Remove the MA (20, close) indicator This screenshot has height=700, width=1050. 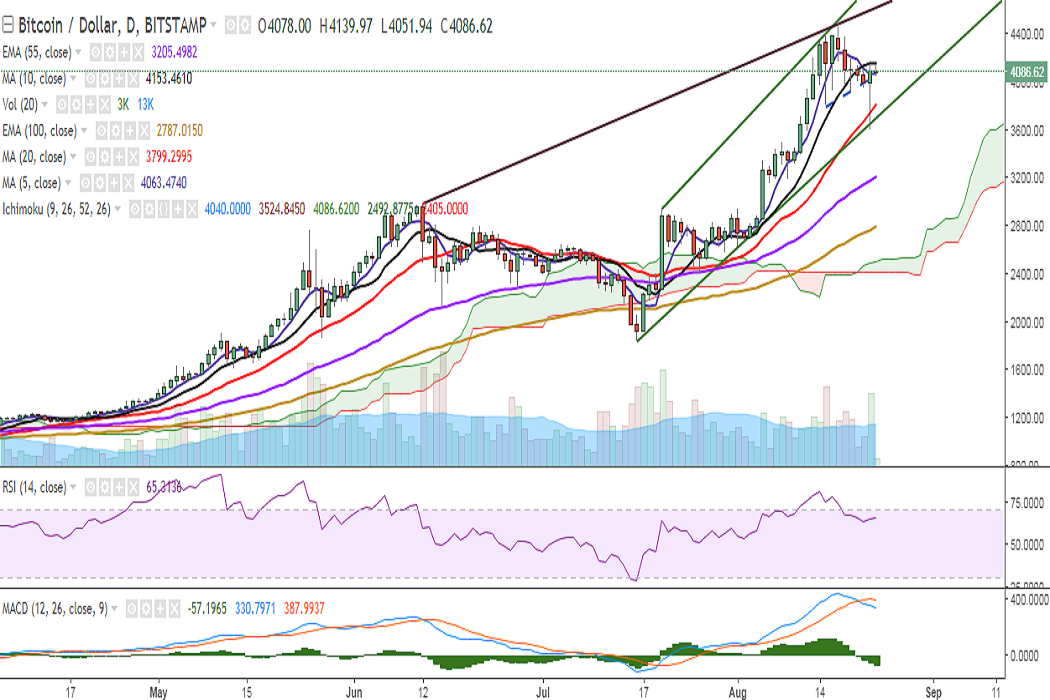point(133,156)
